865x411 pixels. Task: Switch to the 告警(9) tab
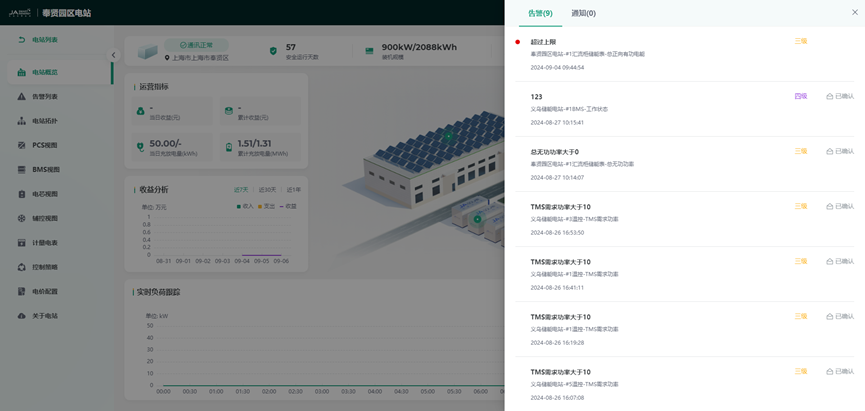(540, 13)
